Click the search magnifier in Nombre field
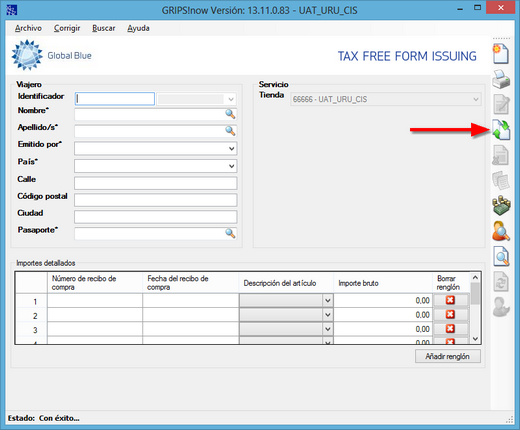Image resolution: width=520 pixels, height=430 pixels. click(x=230, y=114)
